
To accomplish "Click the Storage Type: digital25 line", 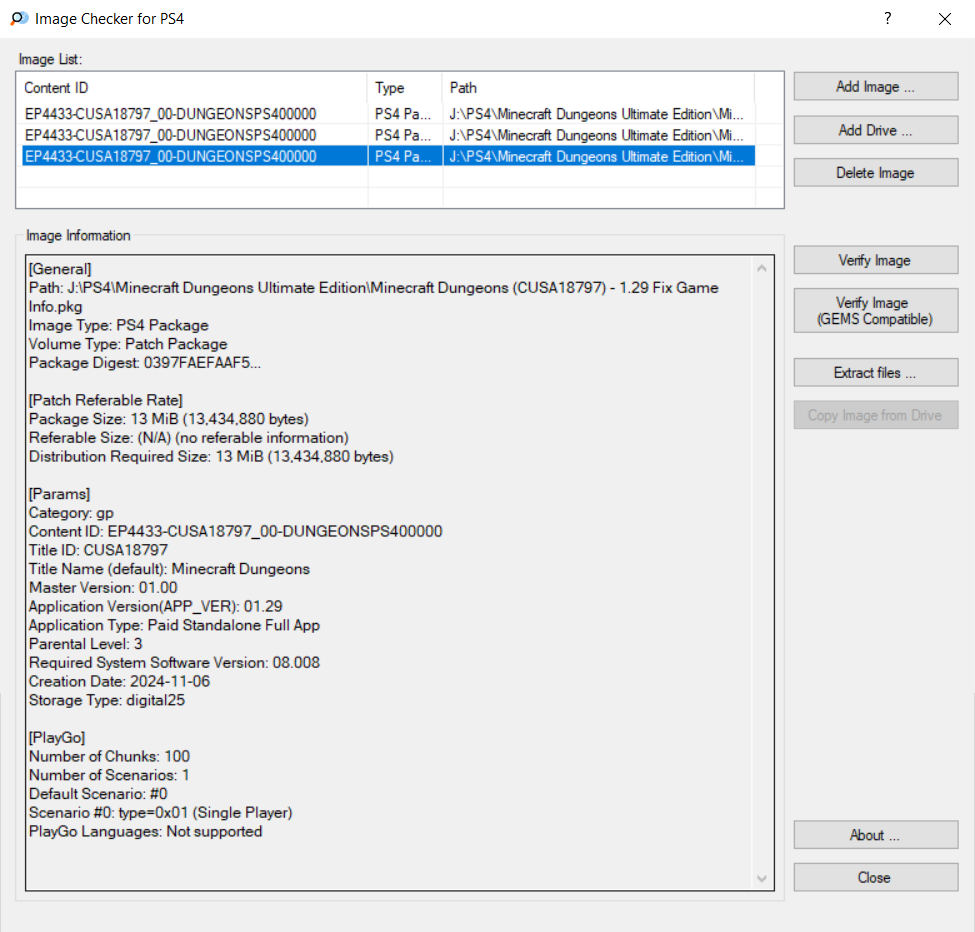I will 107,700.
